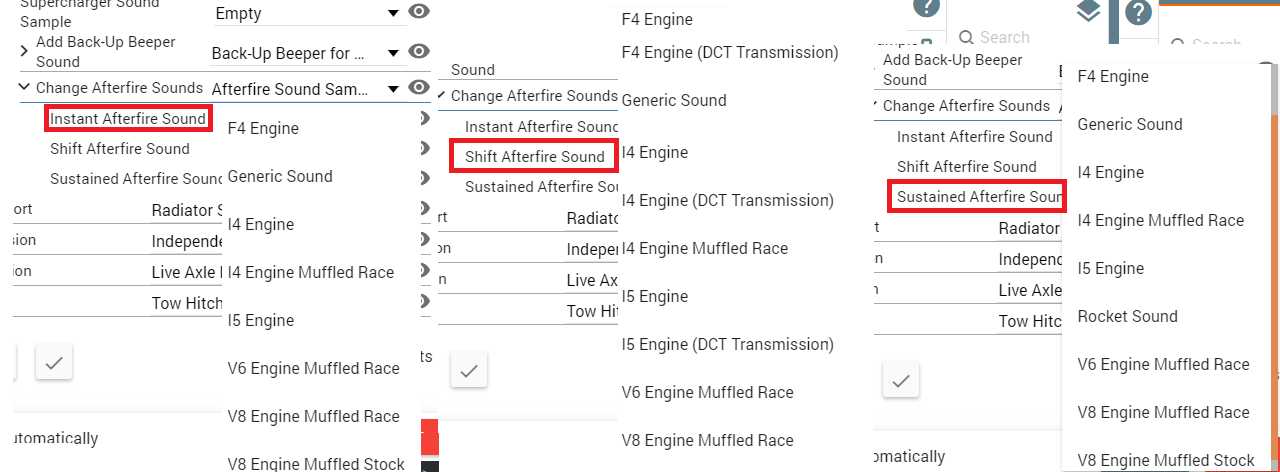The height and width of the screenshot is (472, 1280).
Task: Select I4 Engine (DCT Transmission) option
Action: (727, 200)
